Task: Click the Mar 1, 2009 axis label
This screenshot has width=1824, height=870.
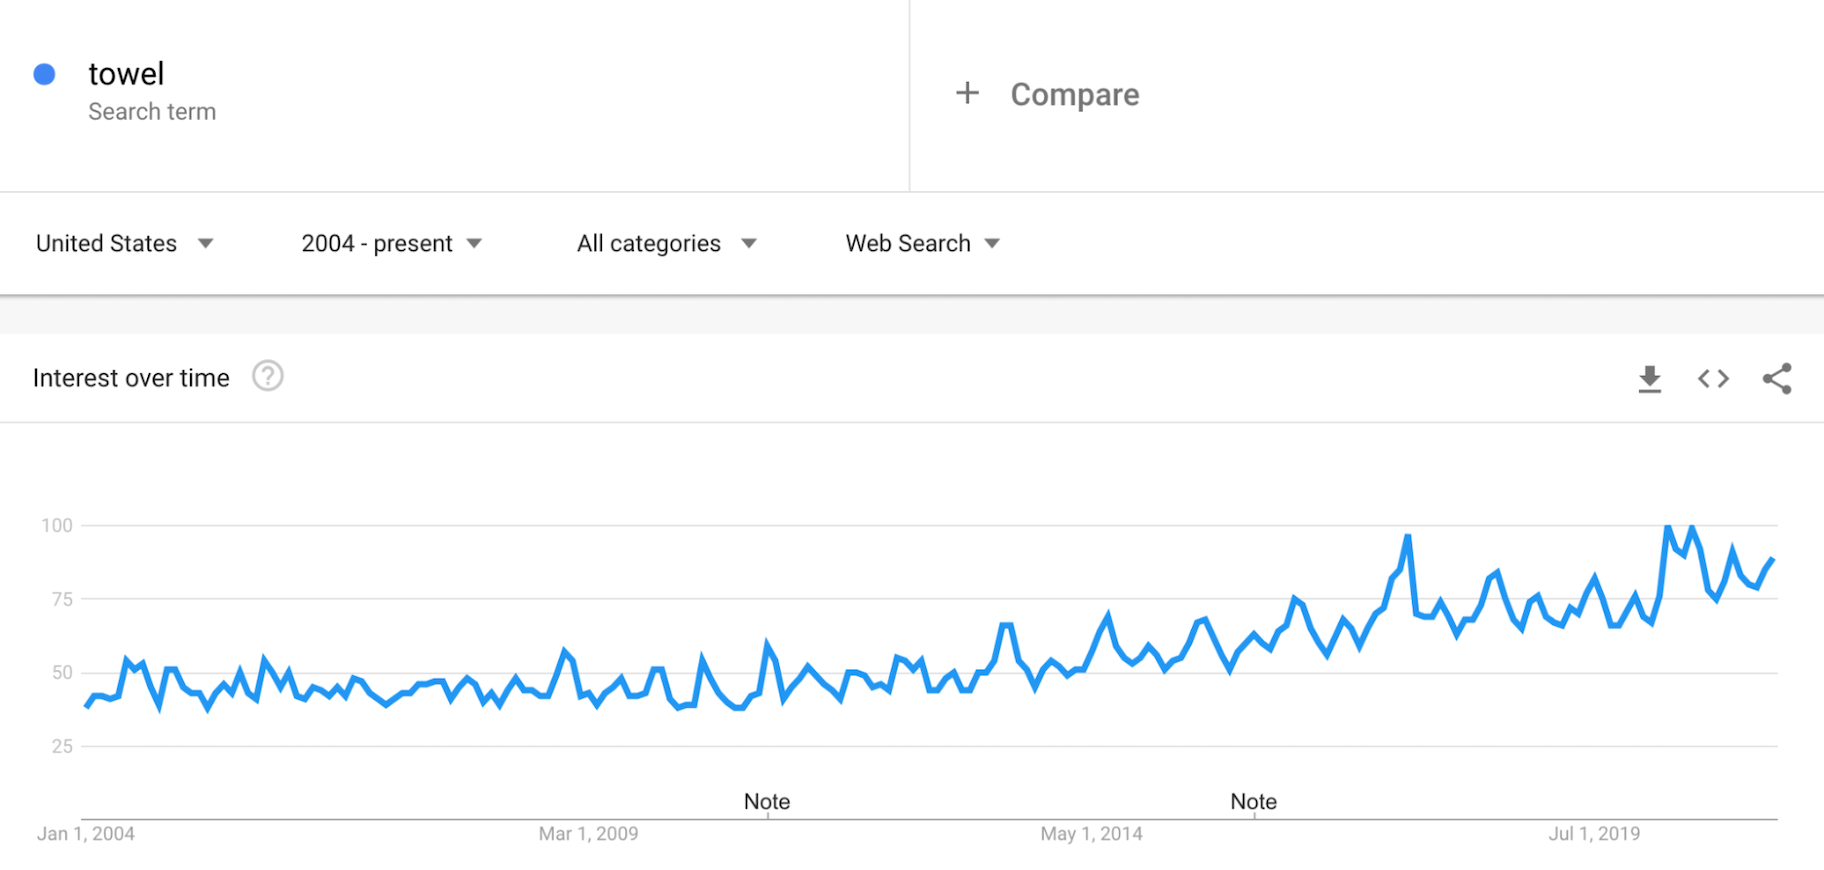Action: (588, 834)
